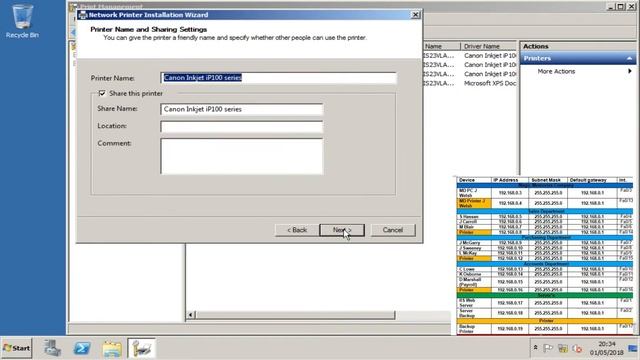The width and height of the screenshot is (640, 360).
Task: Proceed with the Next button
Action: [x=342, y=230]
